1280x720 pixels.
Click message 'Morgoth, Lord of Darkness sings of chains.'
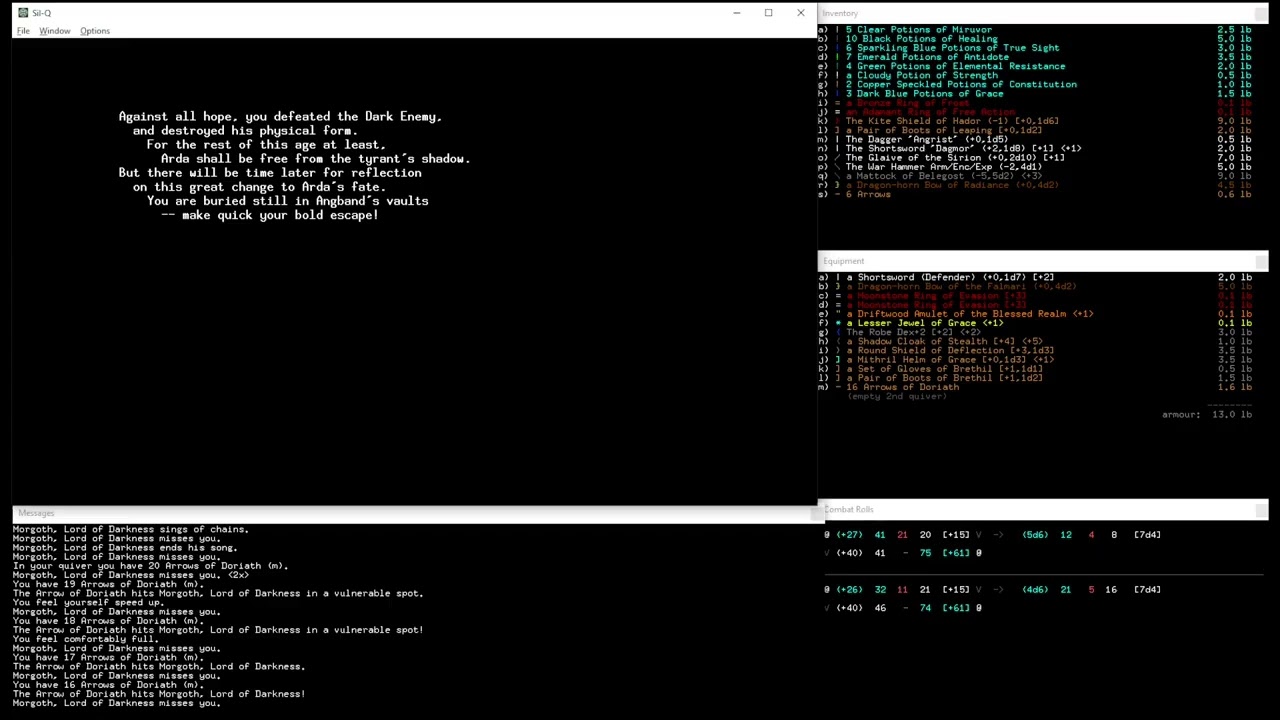[x=131, y=529]
